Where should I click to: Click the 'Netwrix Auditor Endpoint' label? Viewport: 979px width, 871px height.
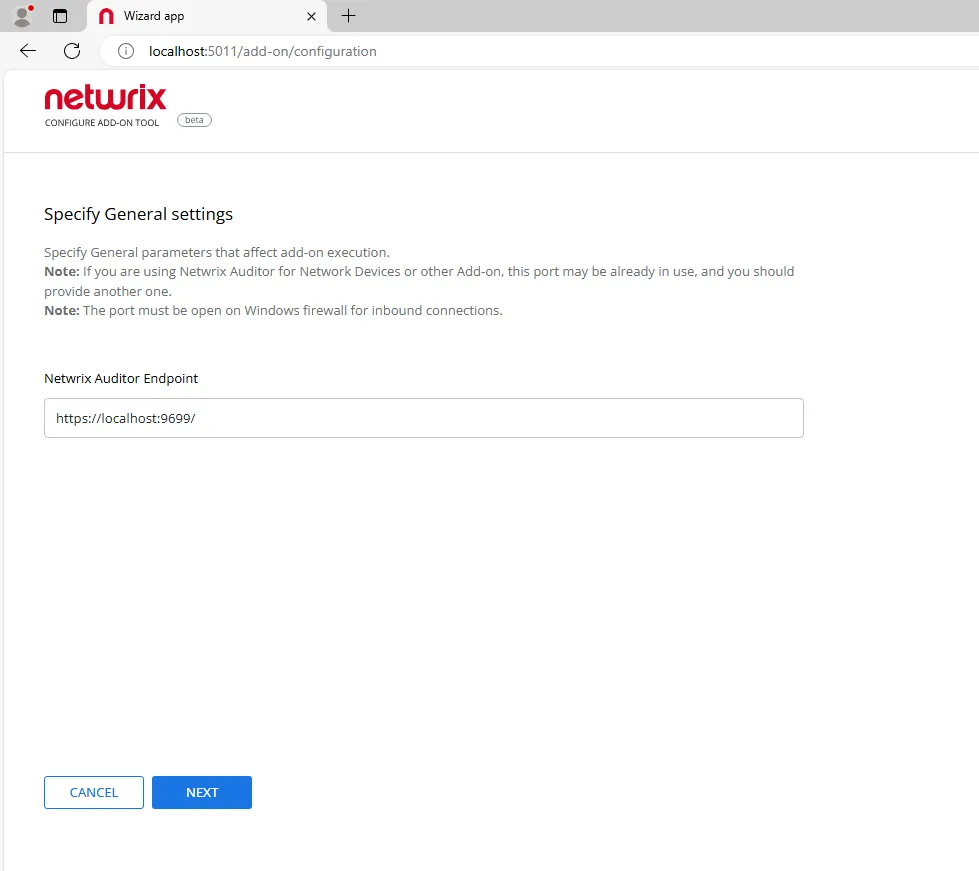click(x=121, y=378)
